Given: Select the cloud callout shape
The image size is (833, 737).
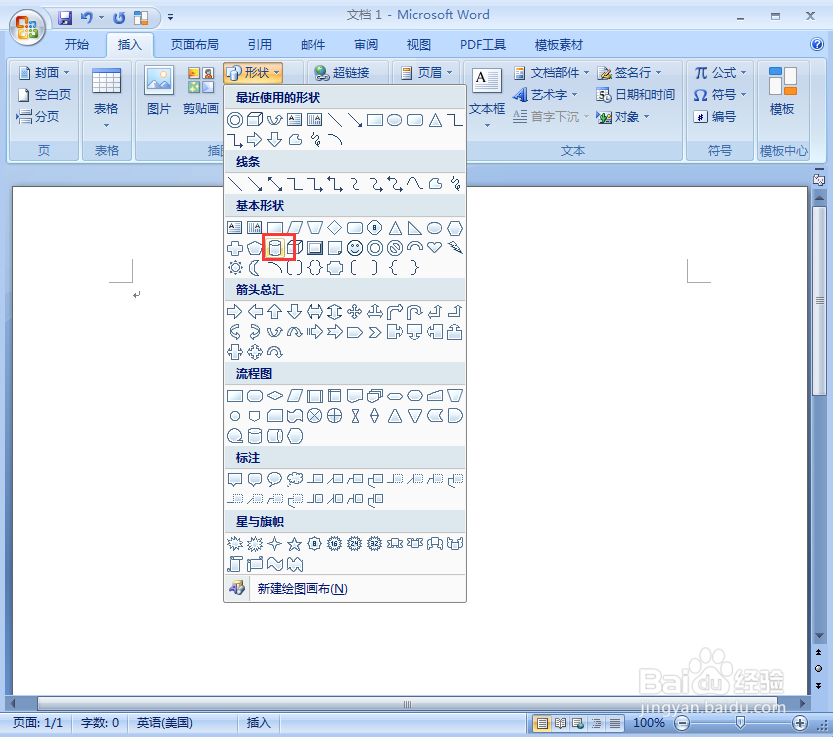Looking at the screenshot, I should pos(295,479).
